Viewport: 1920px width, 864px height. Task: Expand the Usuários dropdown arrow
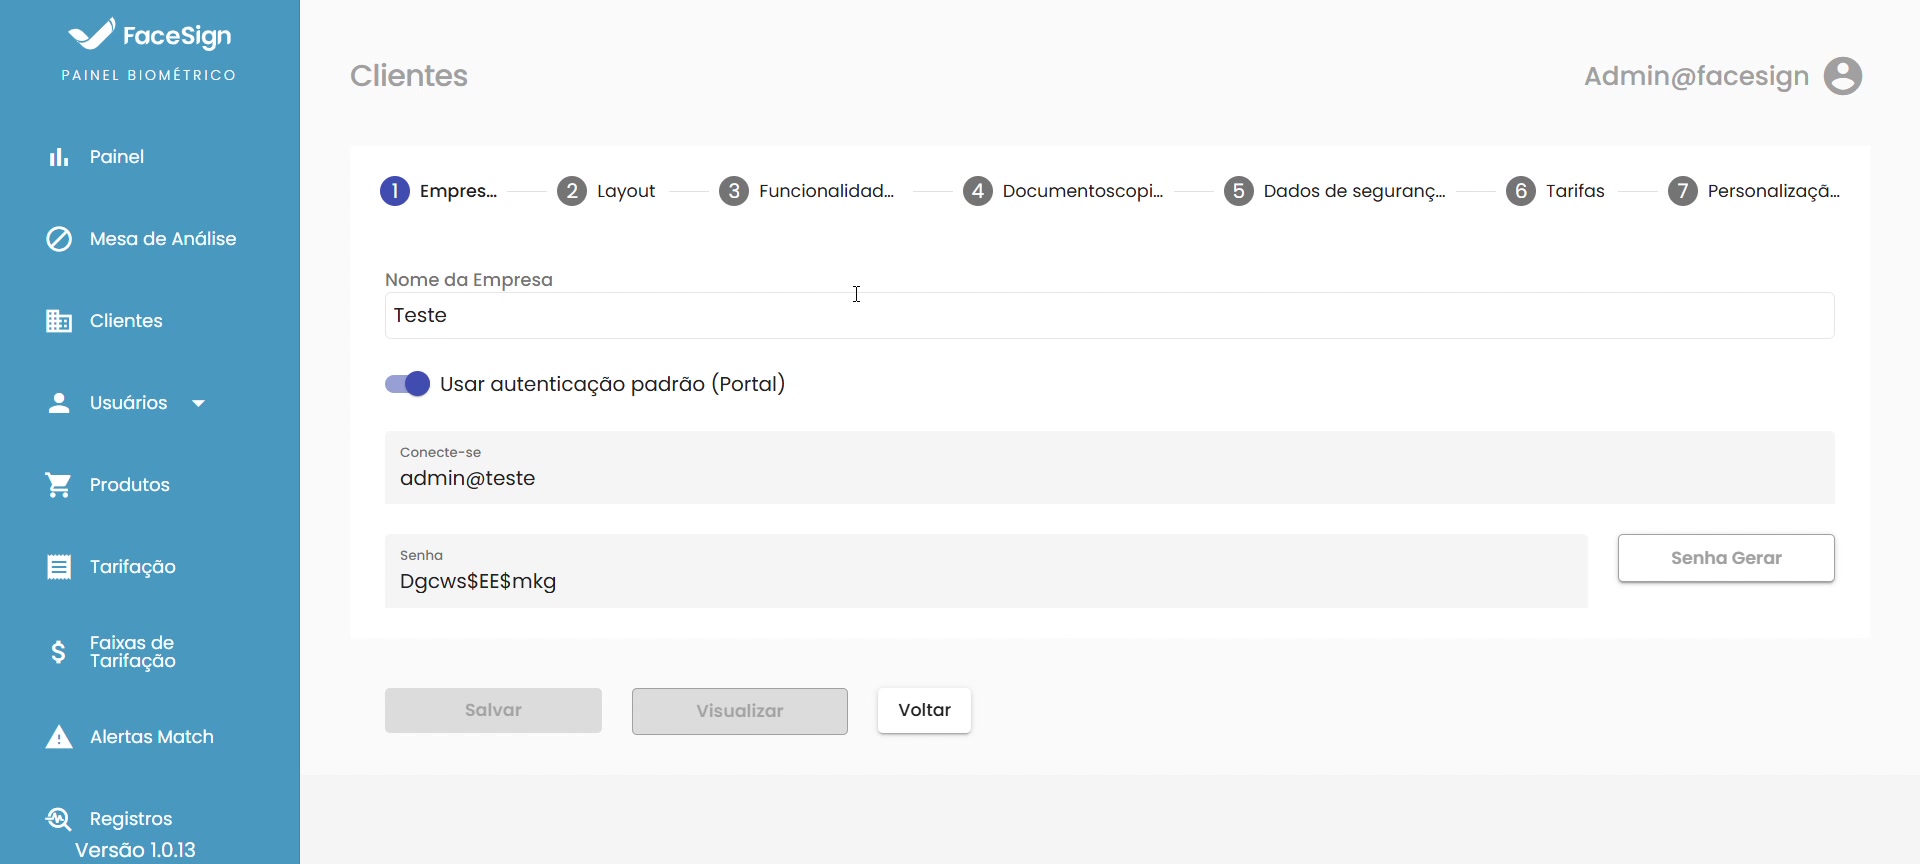[198, 403]
